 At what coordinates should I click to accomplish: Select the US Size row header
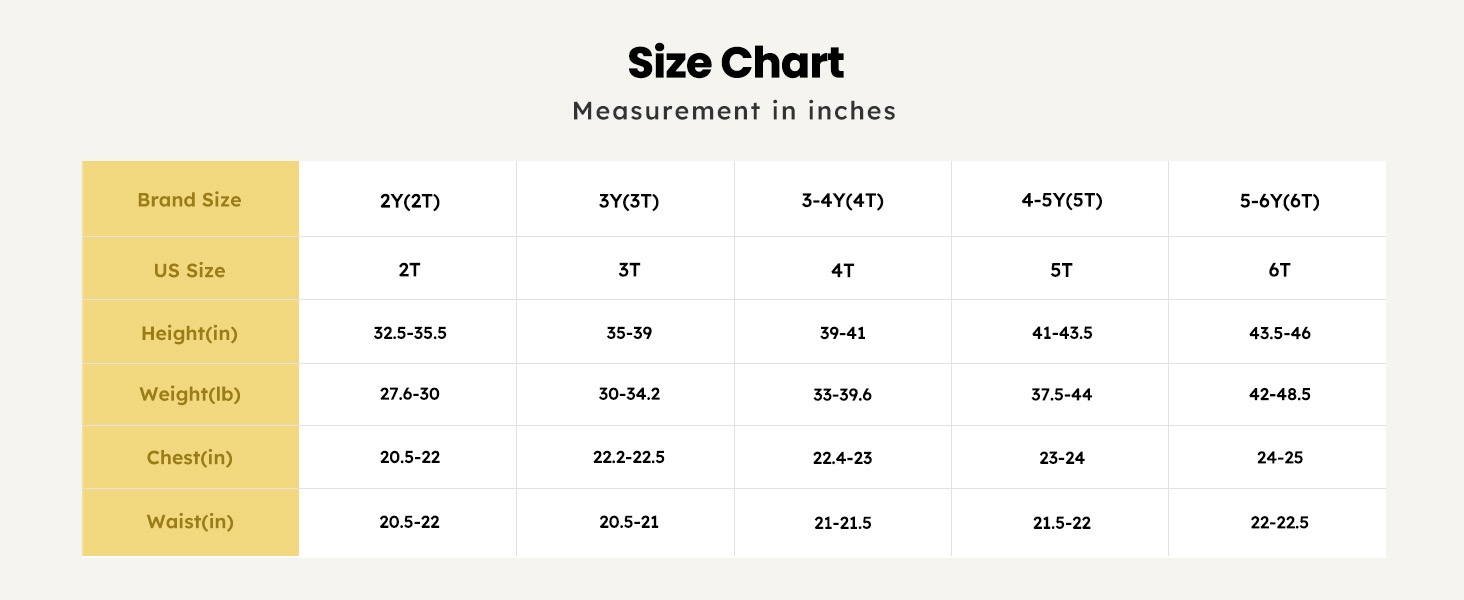tap(189, 270)
